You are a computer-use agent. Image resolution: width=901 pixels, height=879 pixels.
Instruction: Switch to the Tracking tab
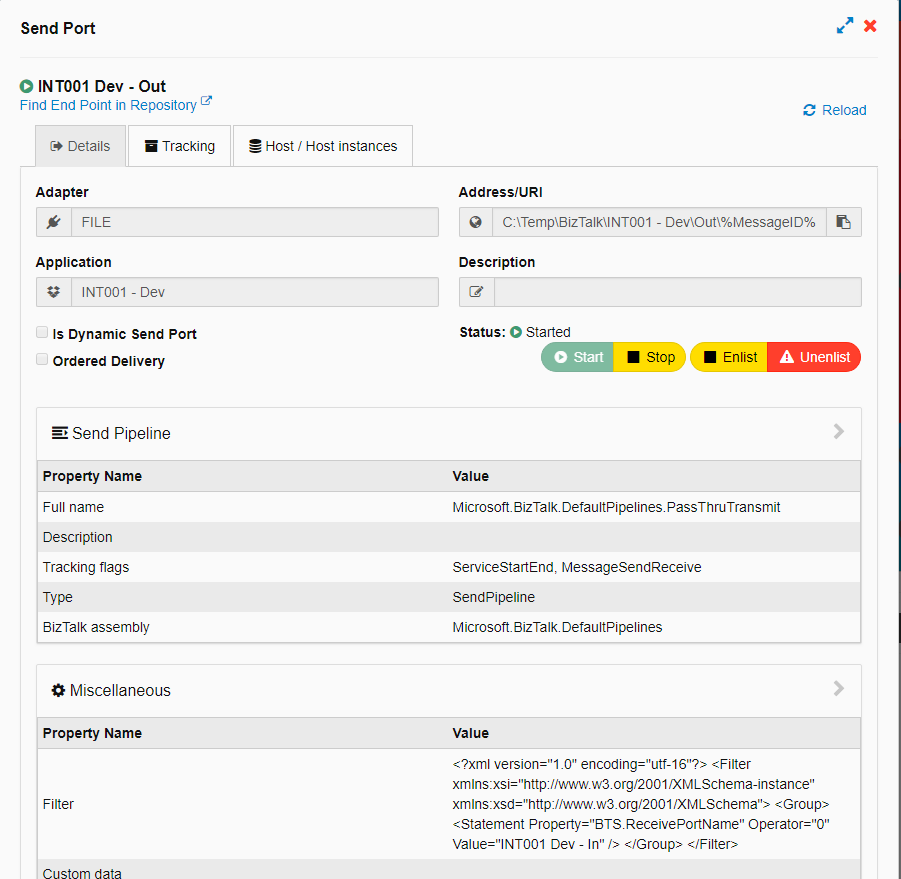(x=180, y=146)
